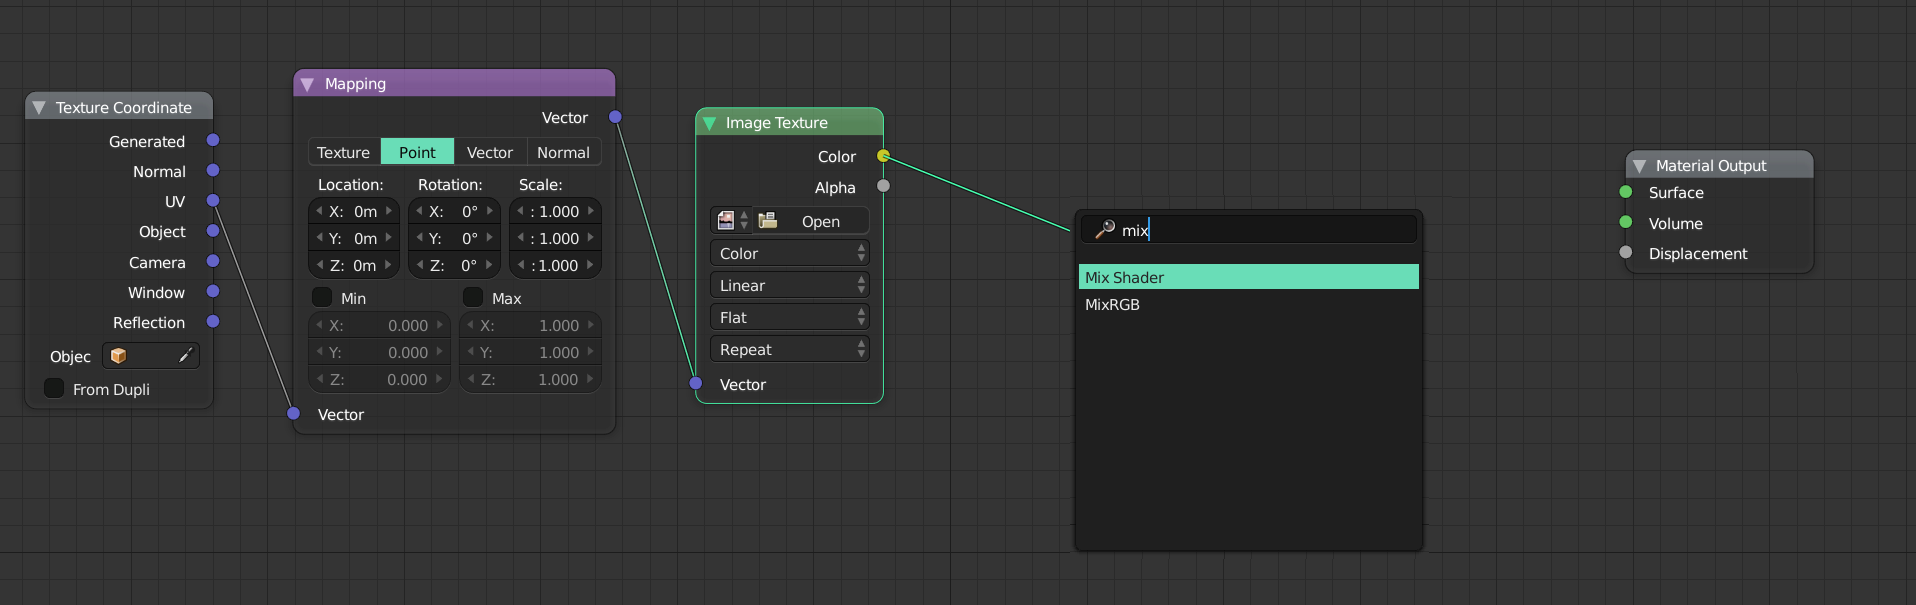Viewport: 1916px width, 605px height.
Task: Pick object with the eyedropper icon
Action: click(185, 356)
